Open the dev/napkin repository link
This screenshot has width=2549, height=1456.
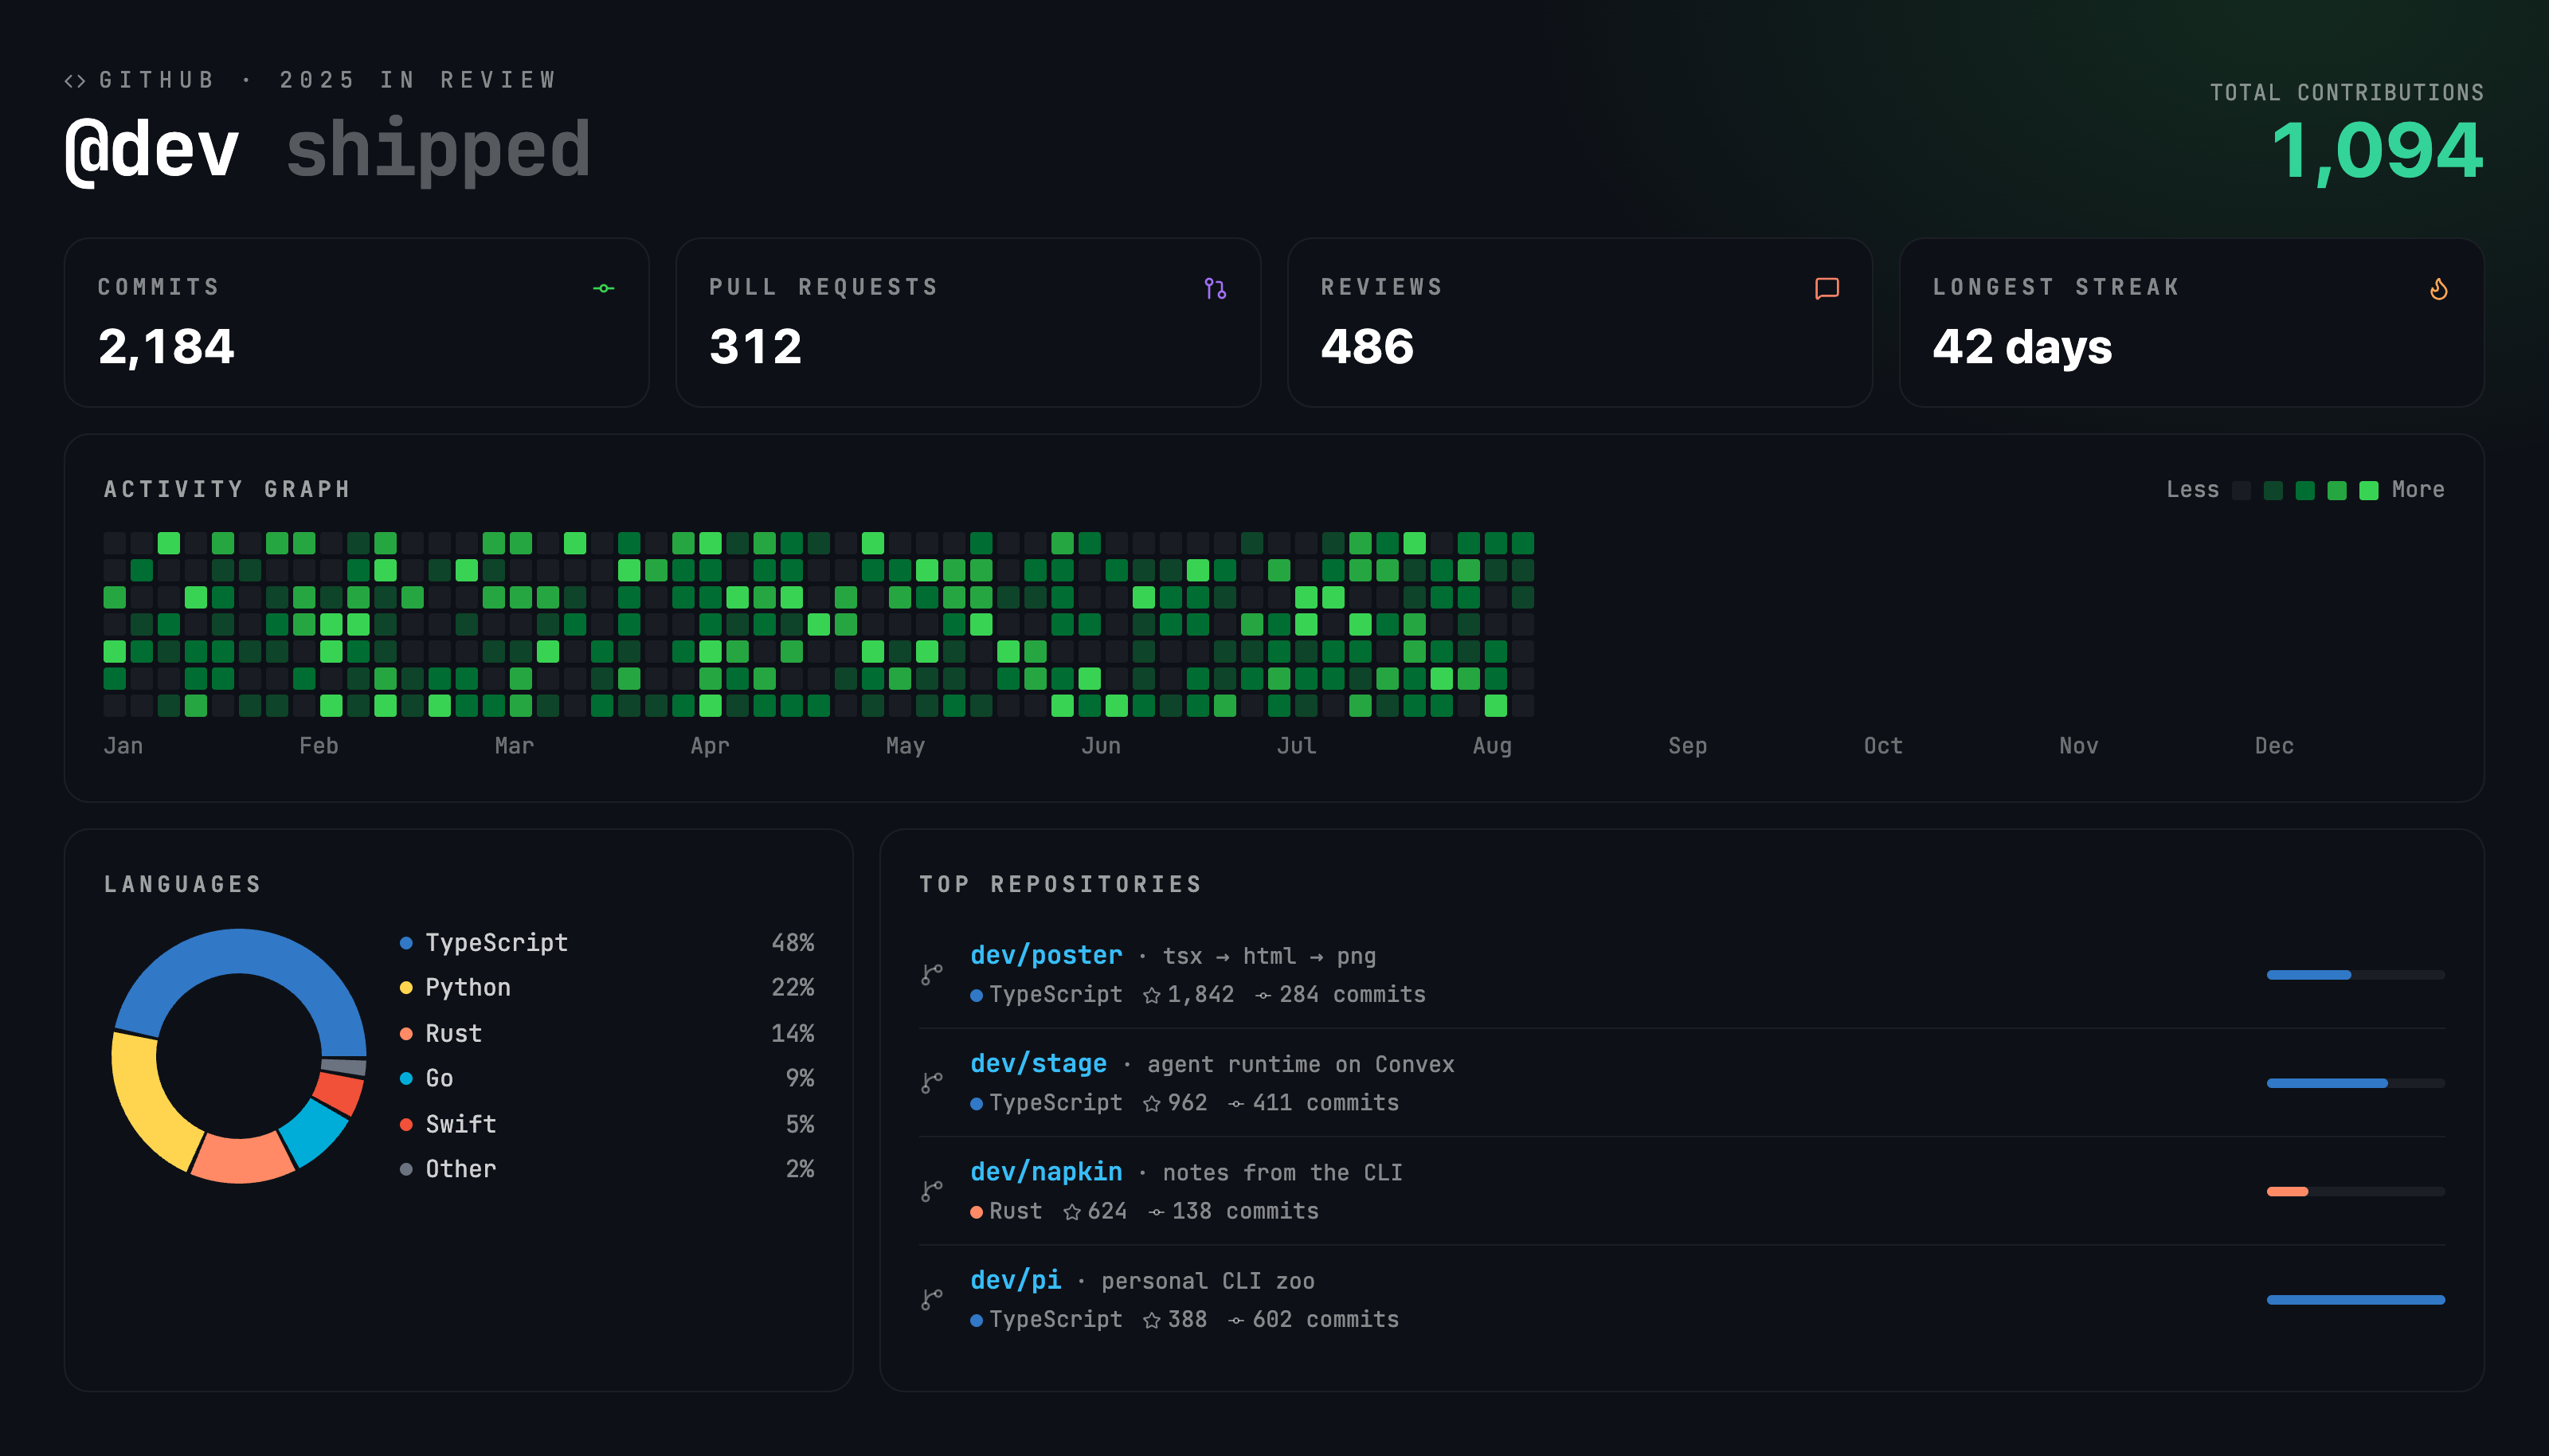pos(1046,1171)
